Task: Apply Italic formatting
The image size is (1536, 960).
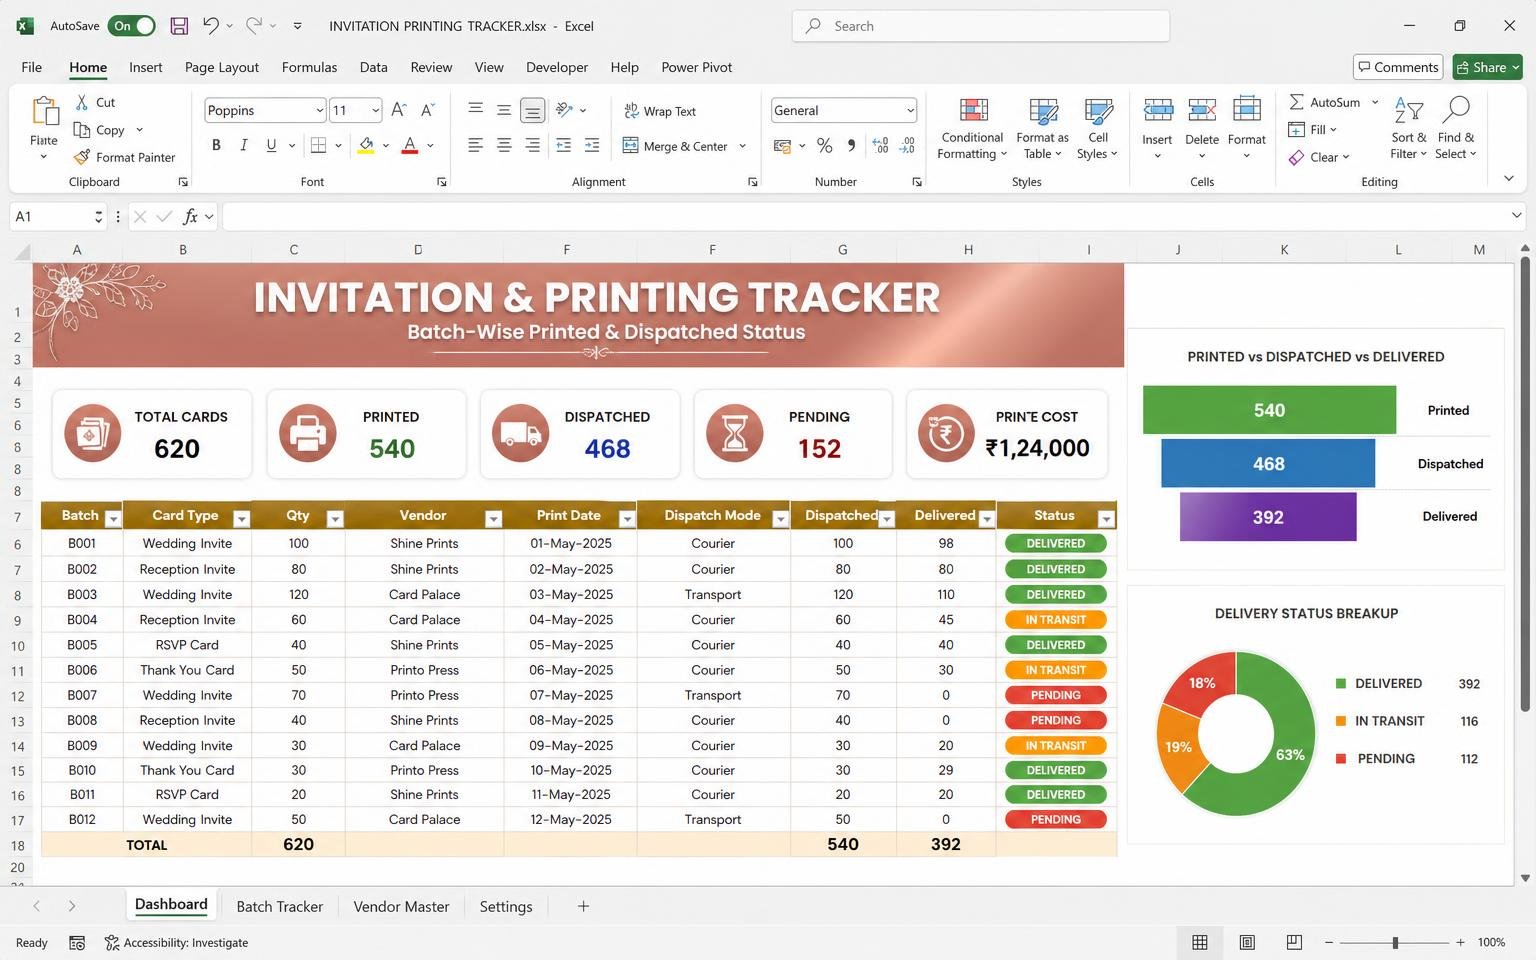Action: [x=243, y=145]
